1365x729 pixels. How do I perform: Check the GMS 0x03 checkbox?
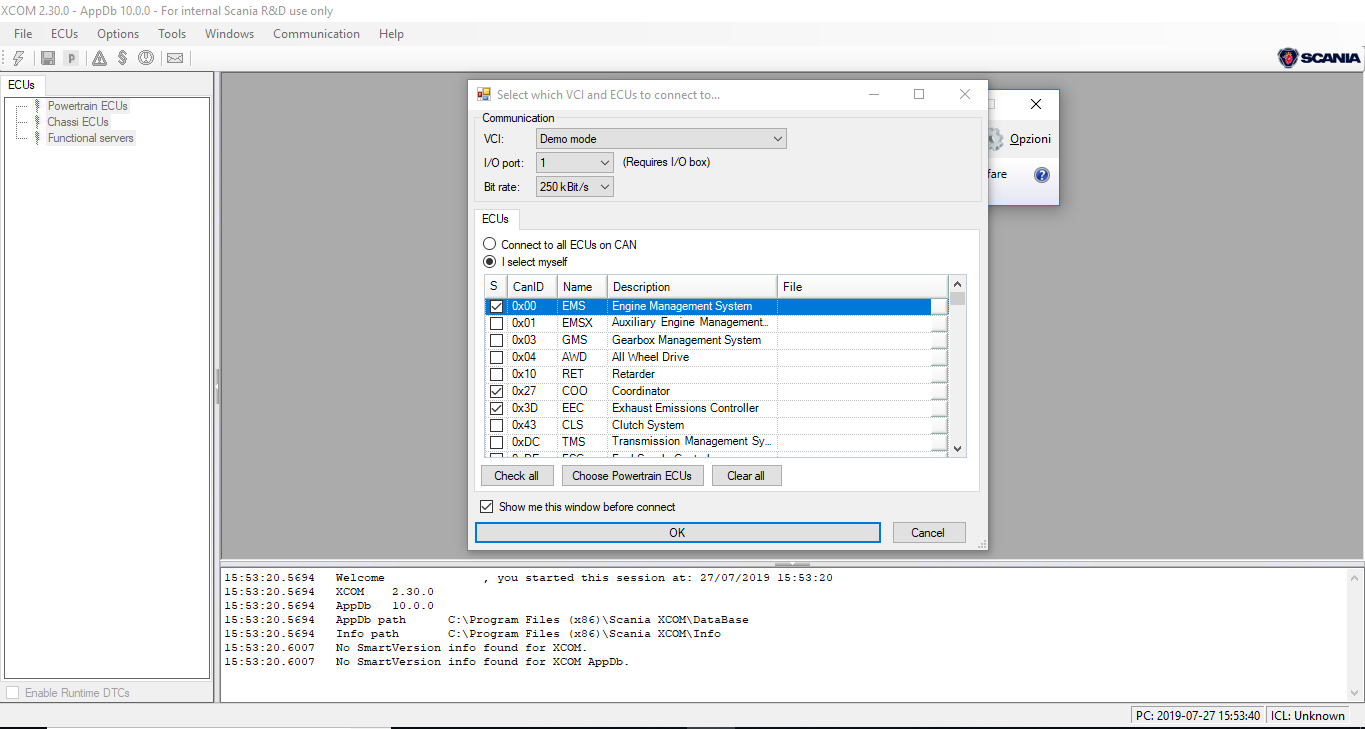point(496,341)
